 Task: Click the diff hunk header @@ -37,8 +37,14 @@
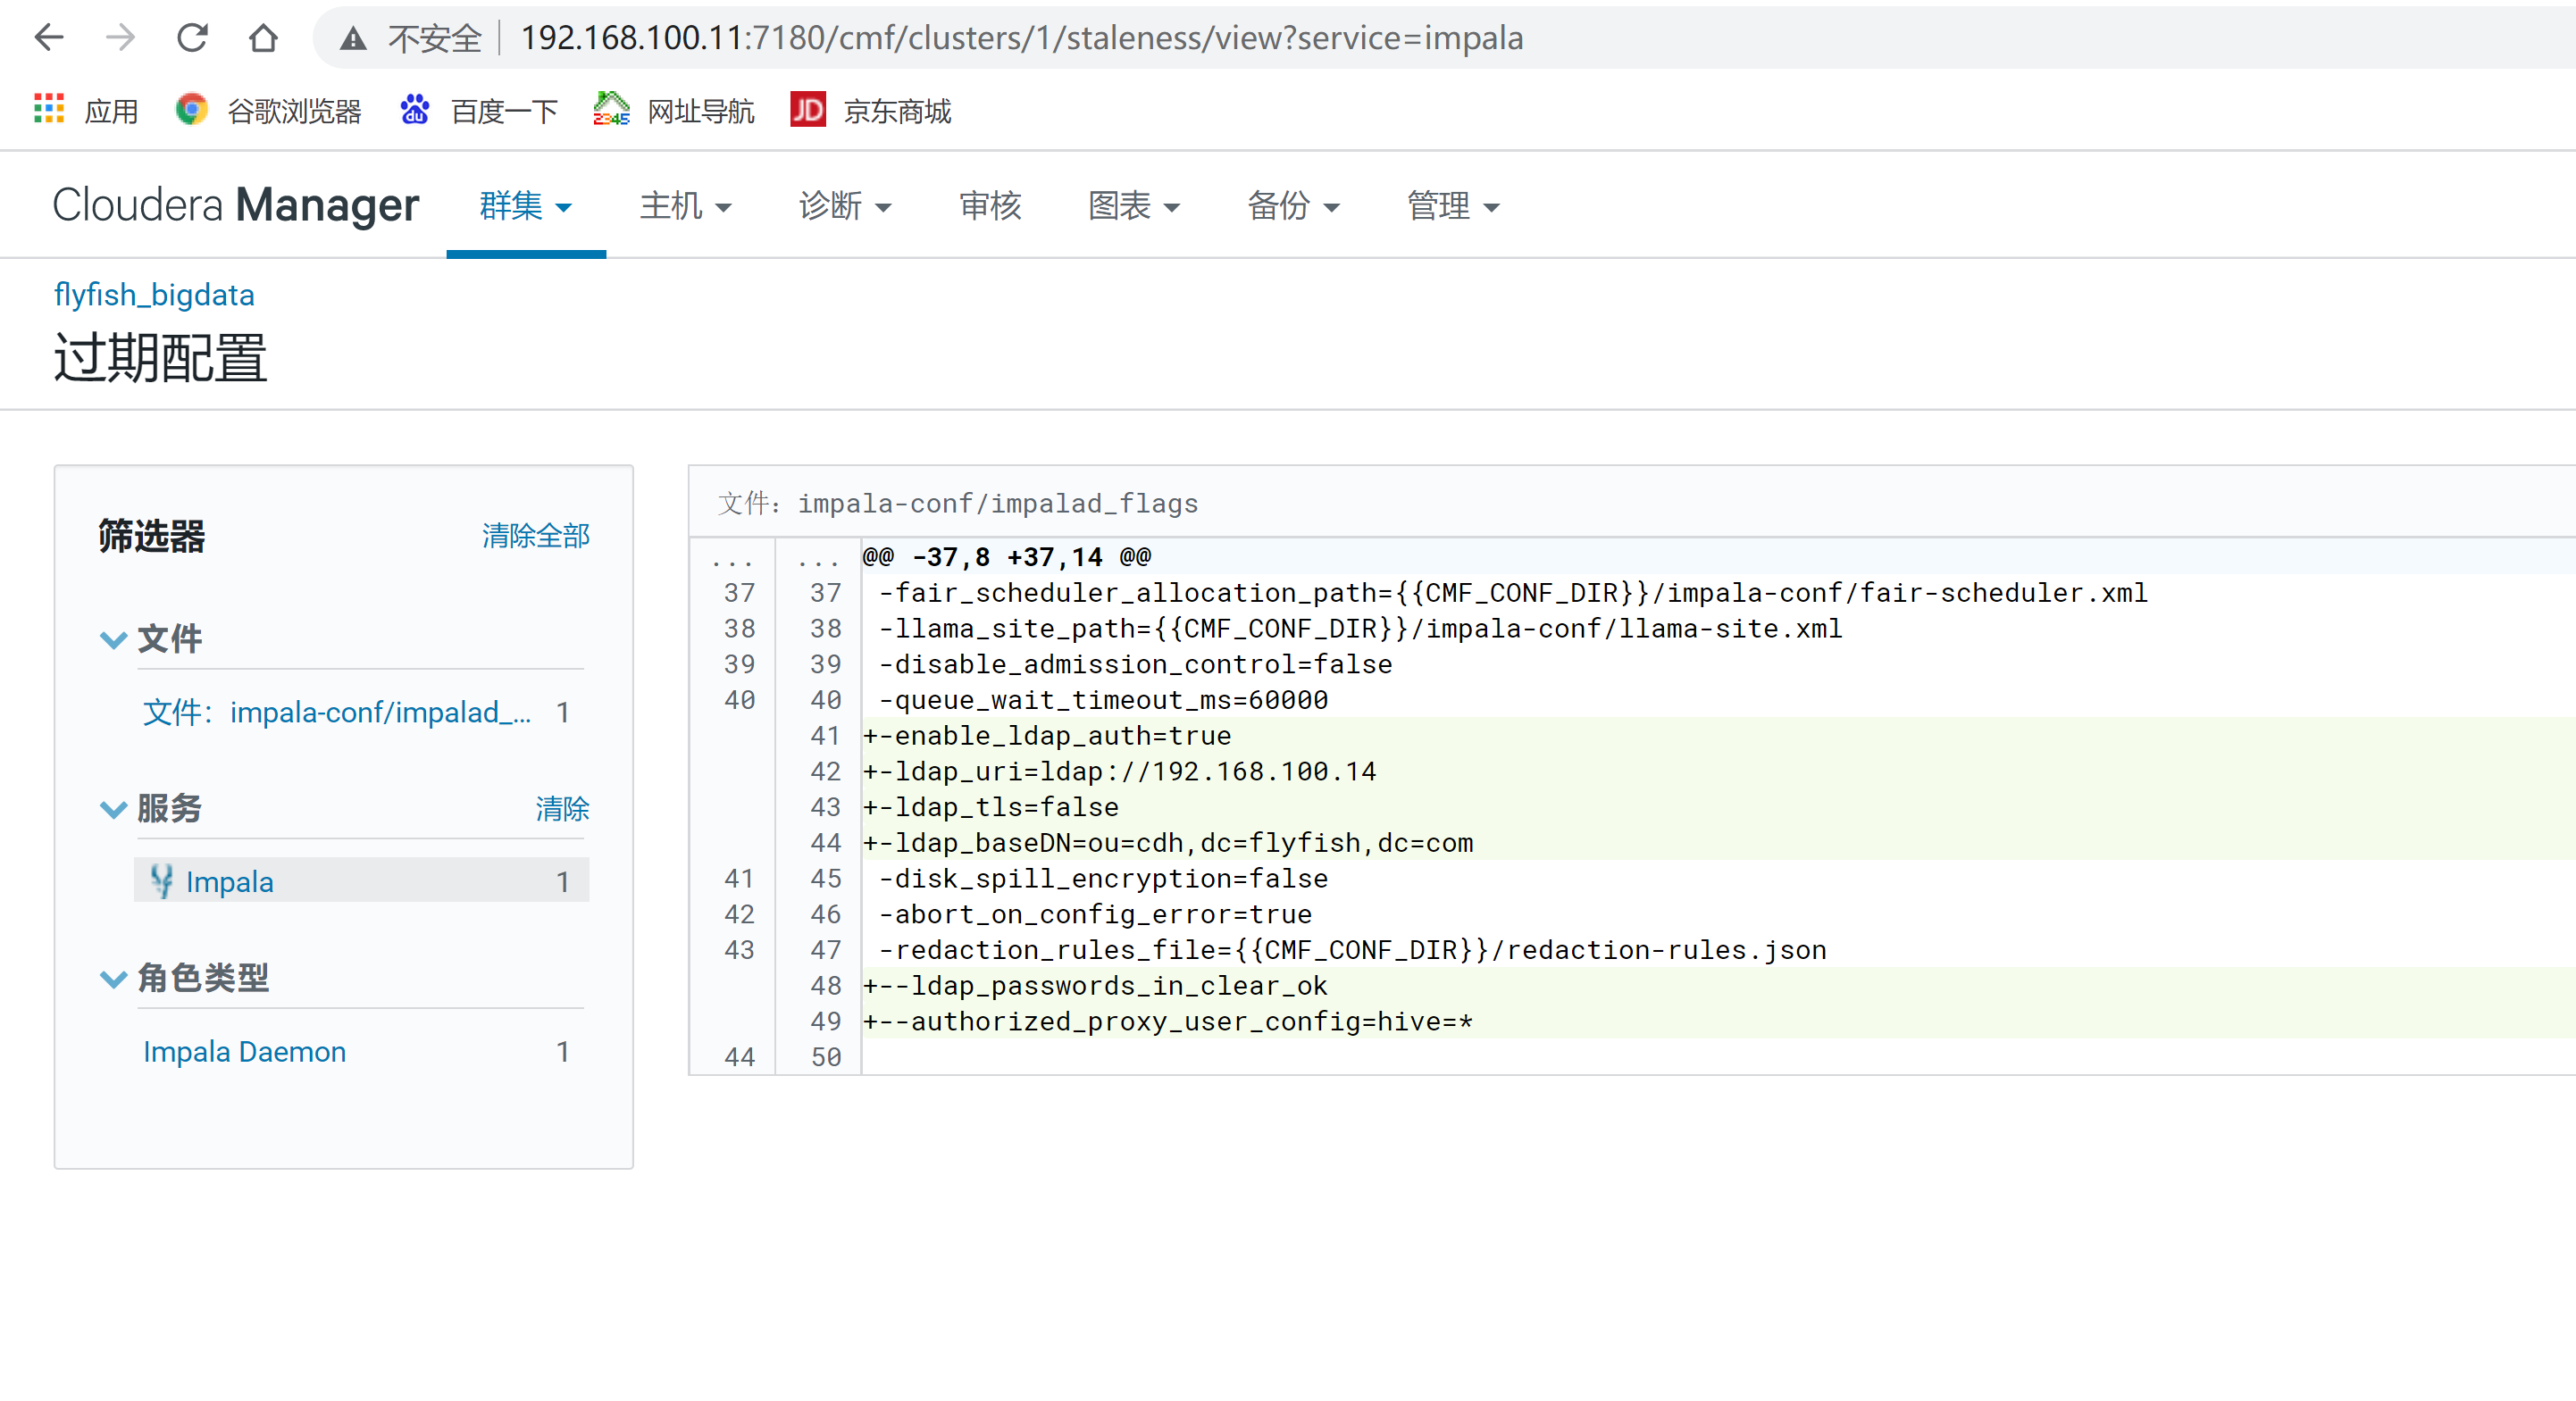1007,556
